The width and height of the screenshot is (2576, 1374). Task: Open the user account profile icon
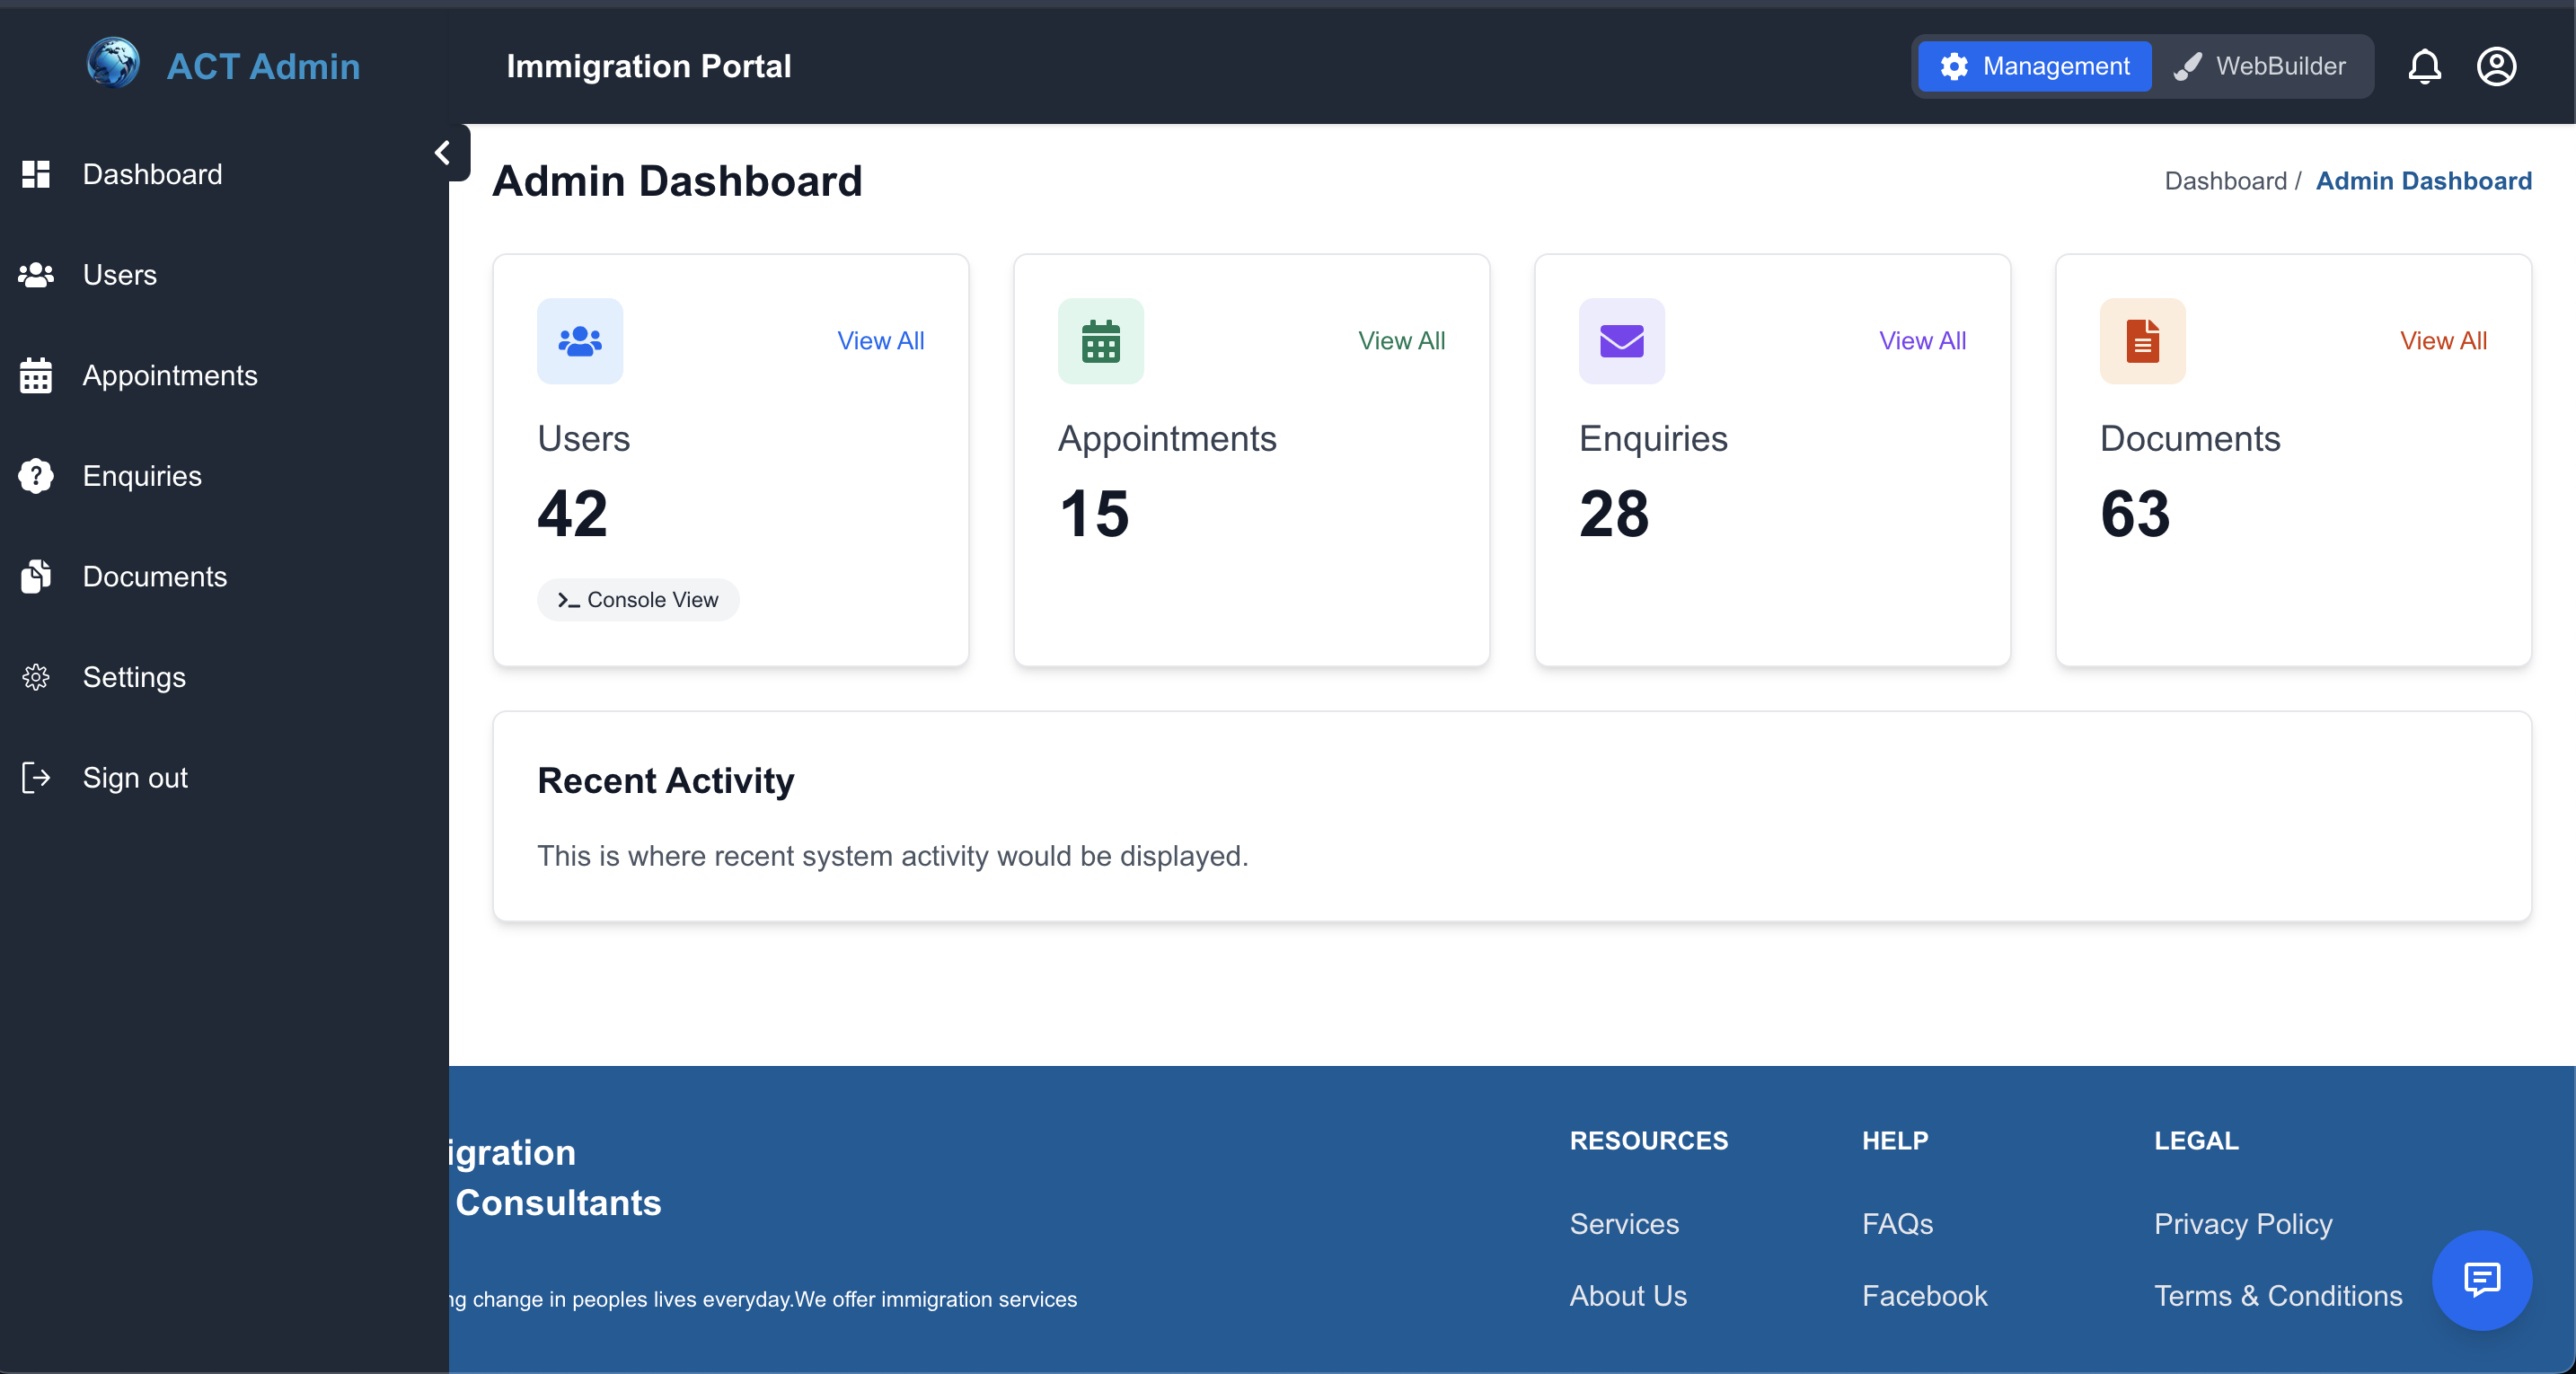coord(2497,66)
